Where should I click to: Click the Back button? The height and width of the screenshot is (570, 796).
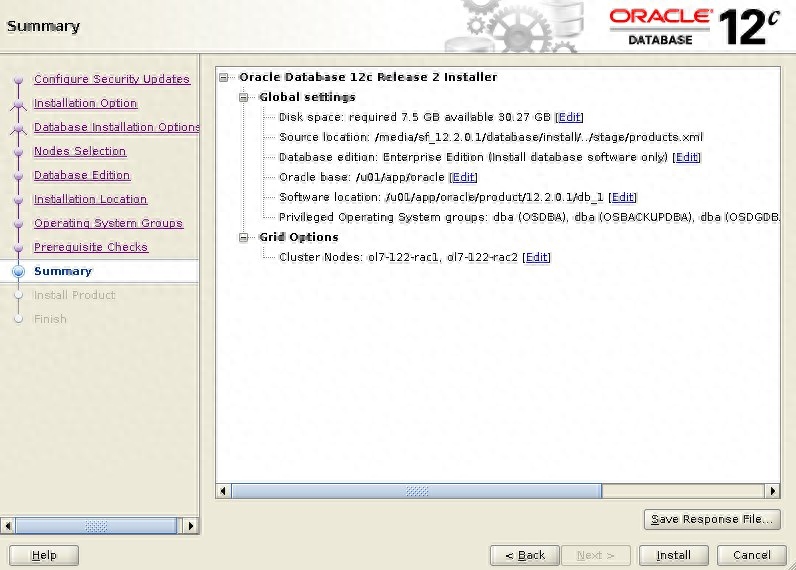(525, 555)
